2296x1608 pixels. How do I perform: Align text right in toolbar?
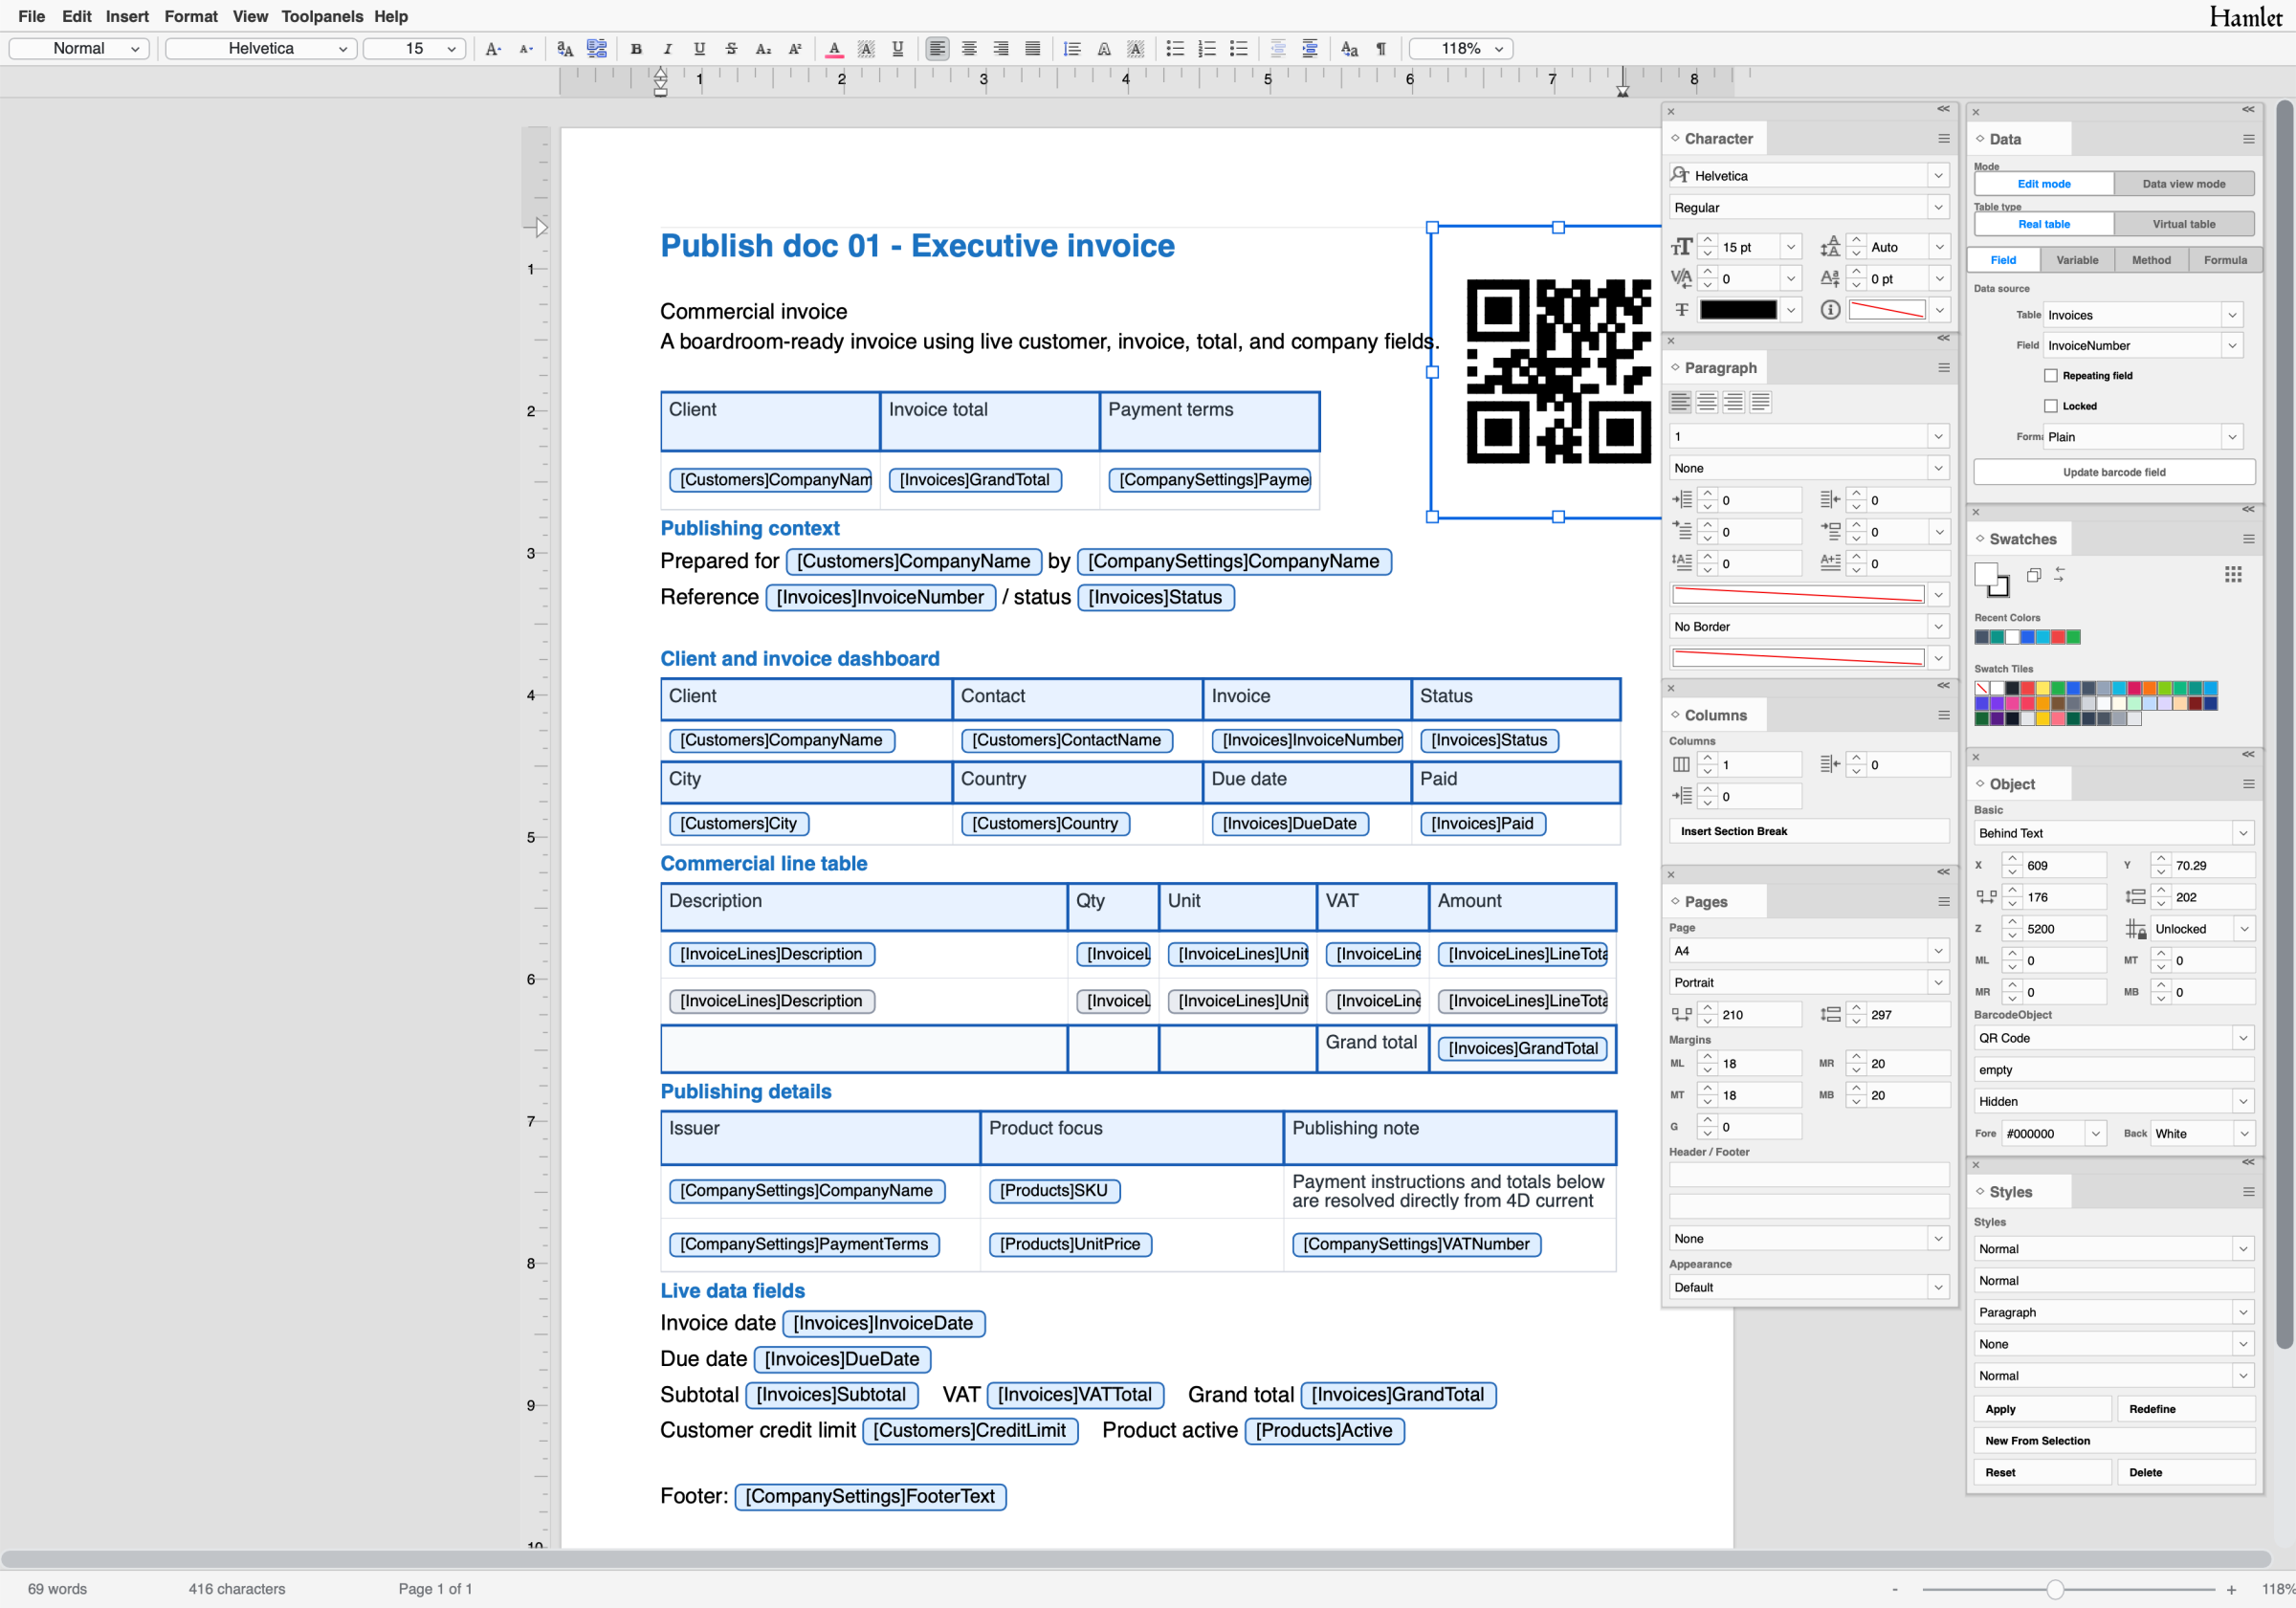1001,48
